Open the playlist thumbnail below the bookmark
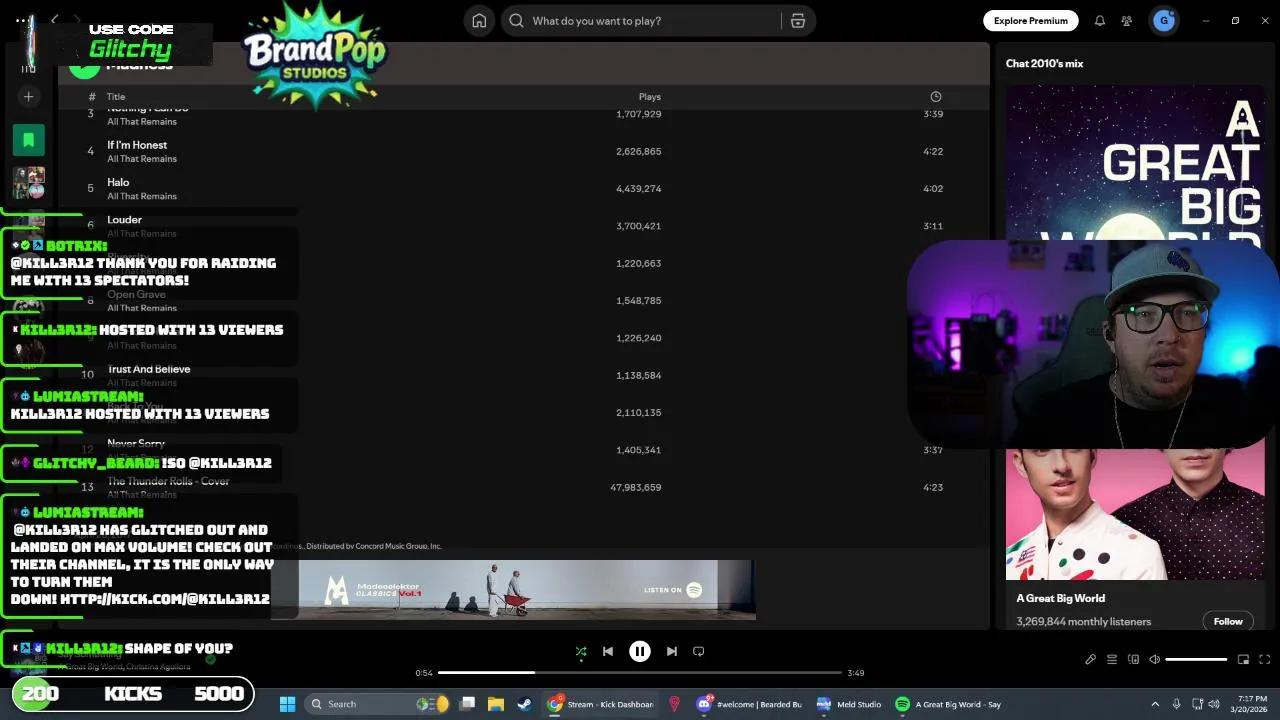 click(28, 183)
